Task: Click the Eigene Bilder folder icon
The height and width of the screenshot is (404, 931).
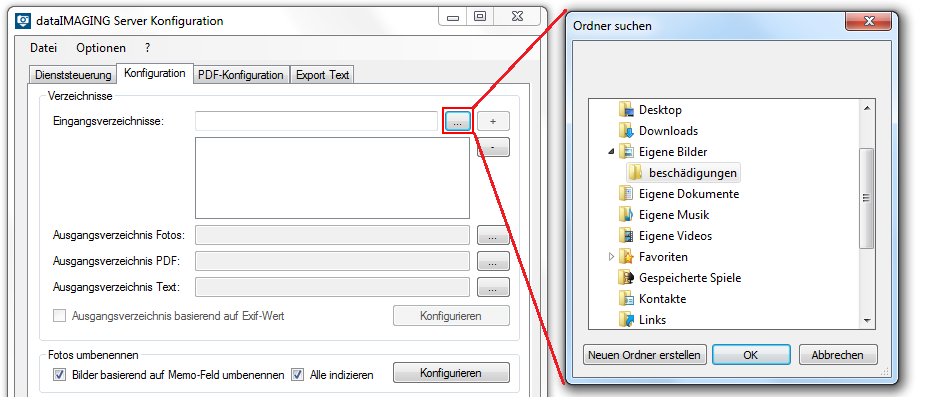Action: [x=626, y=152]
